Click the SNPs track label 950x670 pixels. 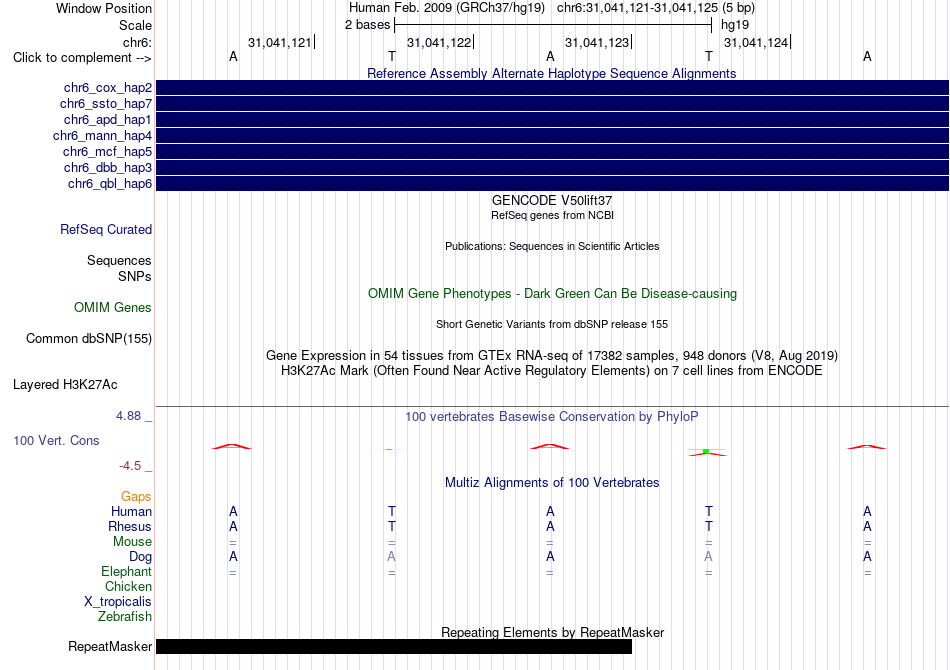pyautogui.click(x=135, y=276)
